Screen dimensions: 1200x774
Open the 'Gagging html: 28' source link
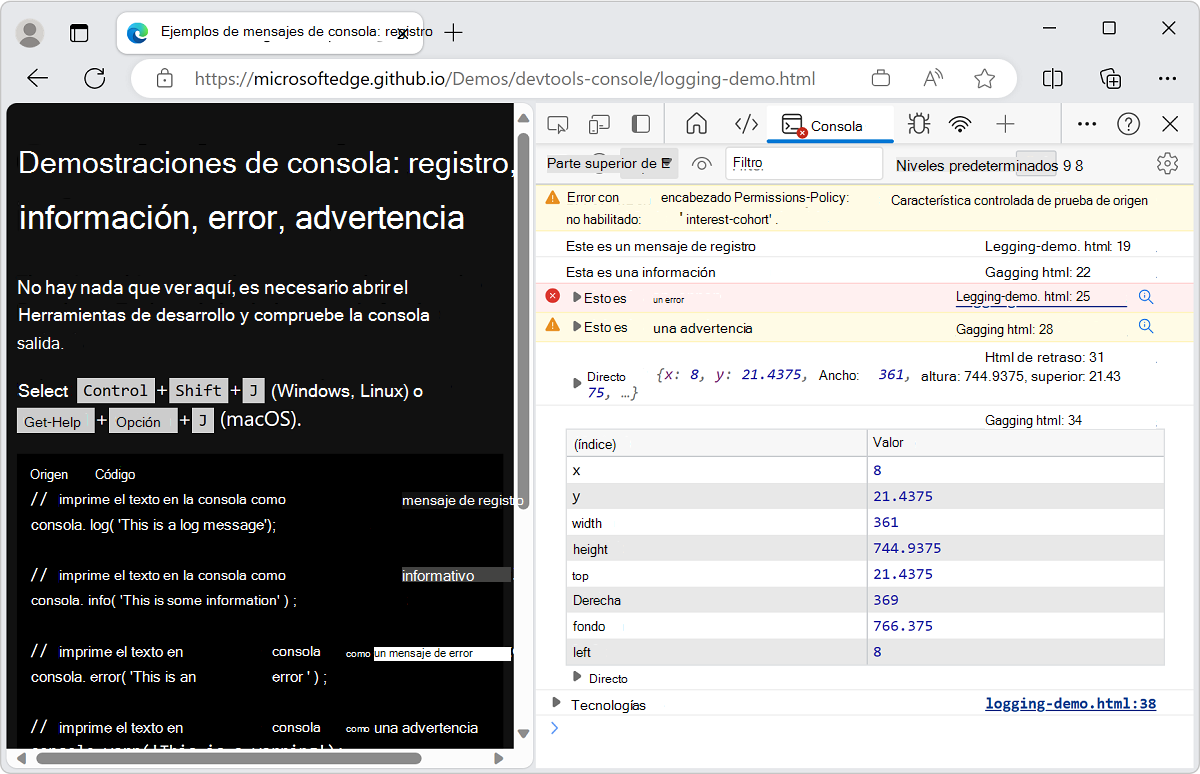(1004, 329)
